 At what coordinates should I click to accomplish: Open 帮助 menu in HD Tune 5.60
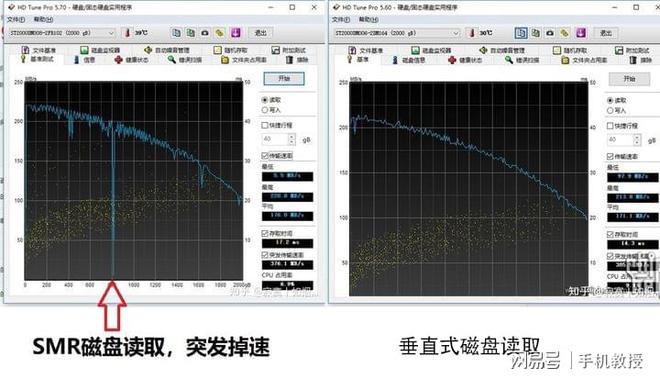[368, 19]
